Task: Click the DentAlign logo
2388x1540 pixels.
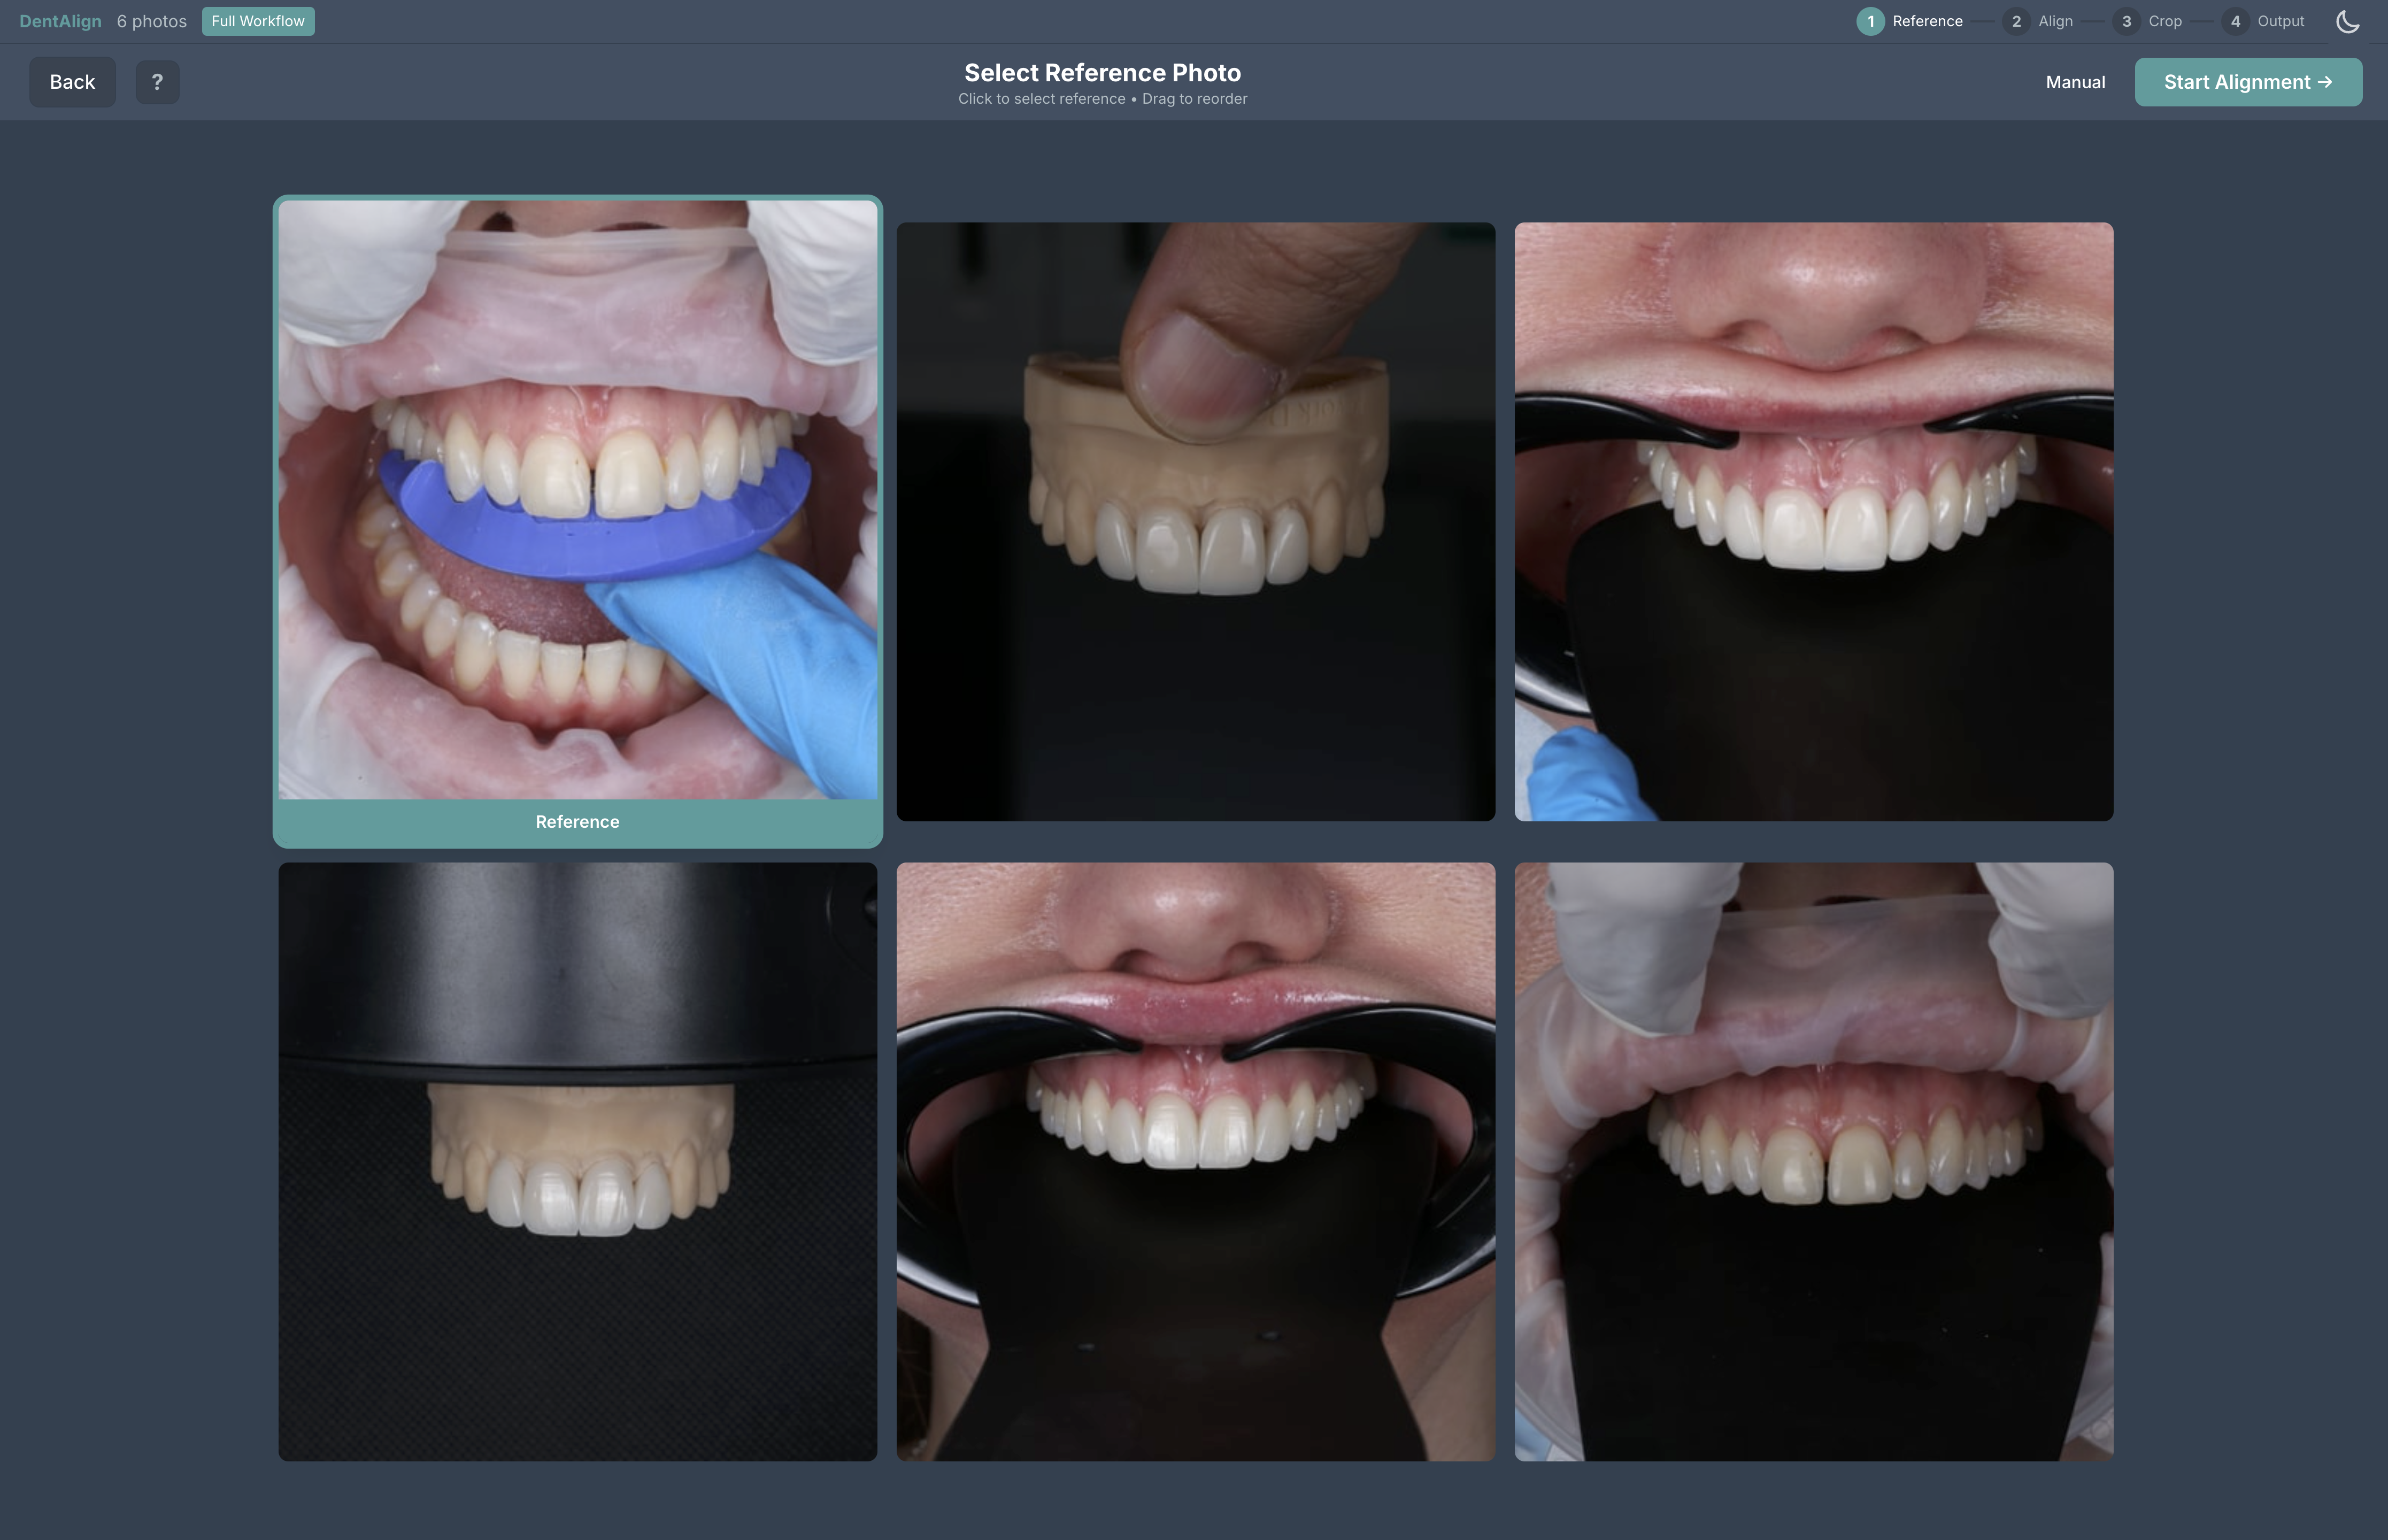Action: coord(60,20)
